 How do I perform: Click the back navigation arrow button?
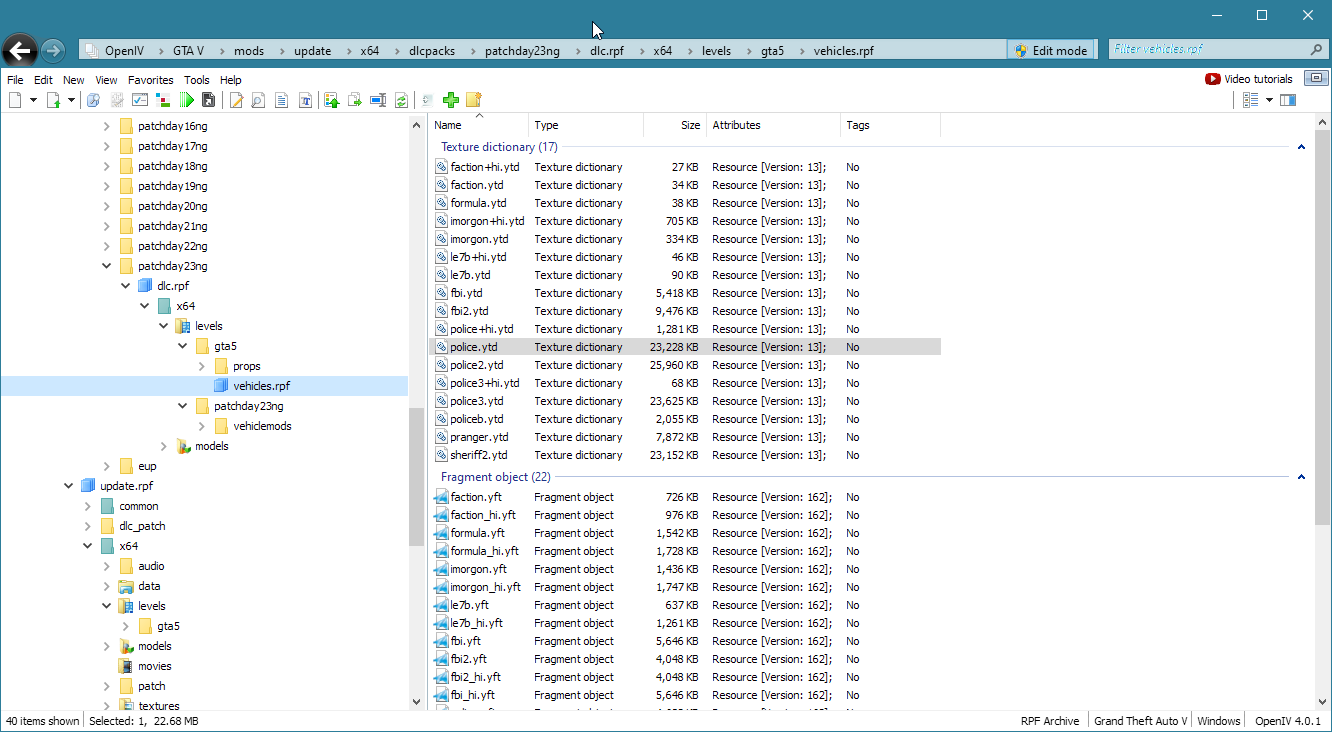coord(19,50)
